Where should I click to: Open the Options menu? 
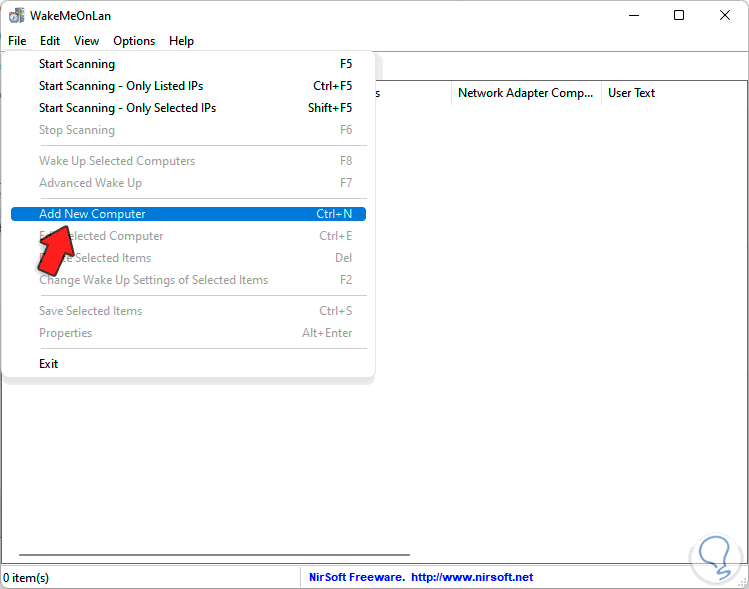tap(134, 41)
